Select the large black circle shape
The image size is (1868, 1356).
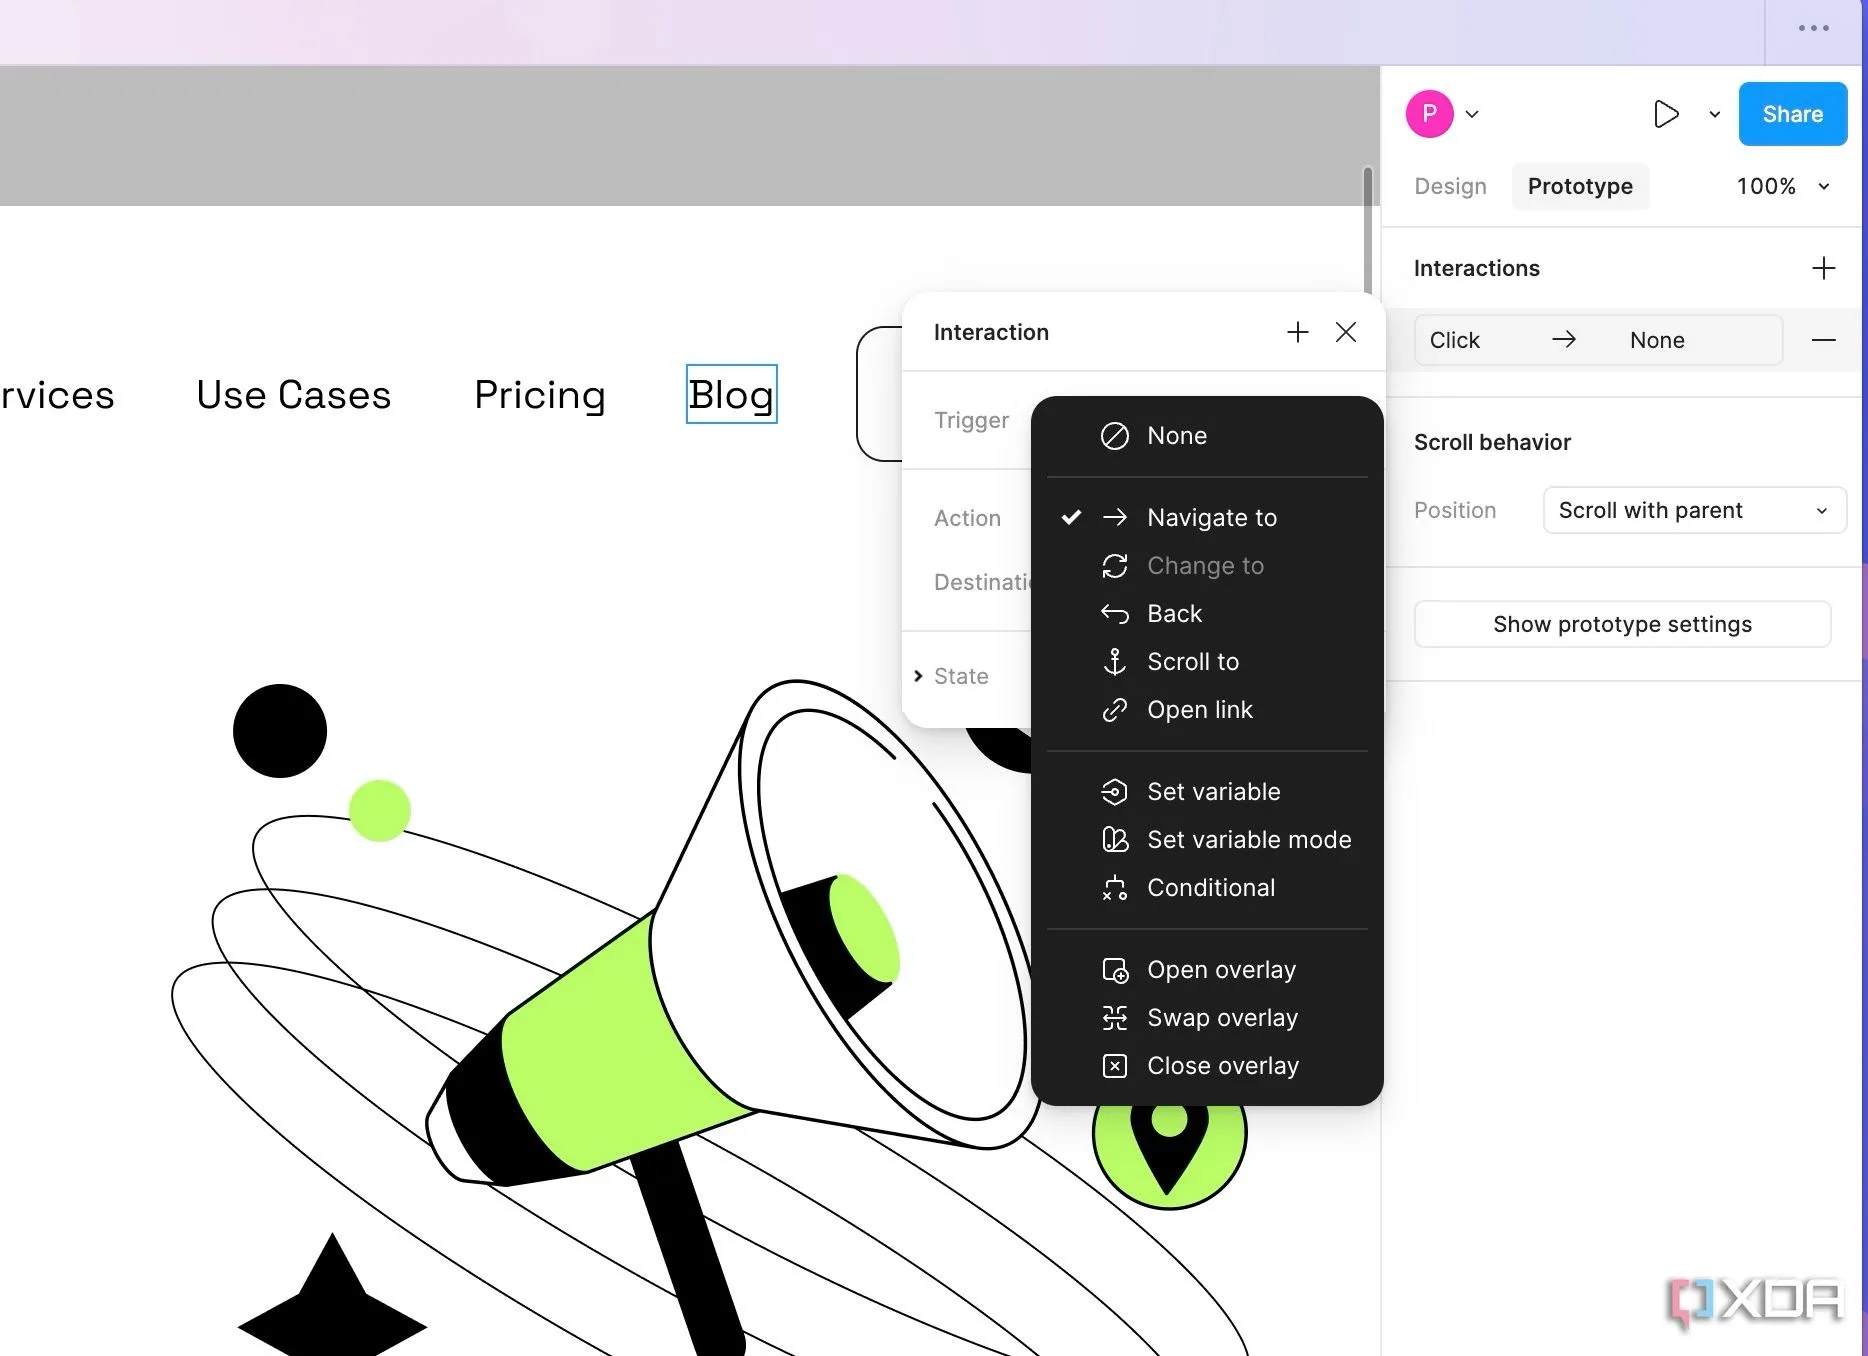tap(280, 731)
